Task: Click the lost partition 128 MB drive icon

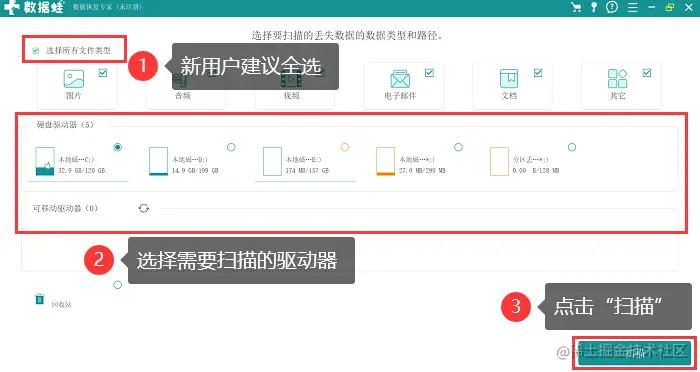Action: coord(499,161)
